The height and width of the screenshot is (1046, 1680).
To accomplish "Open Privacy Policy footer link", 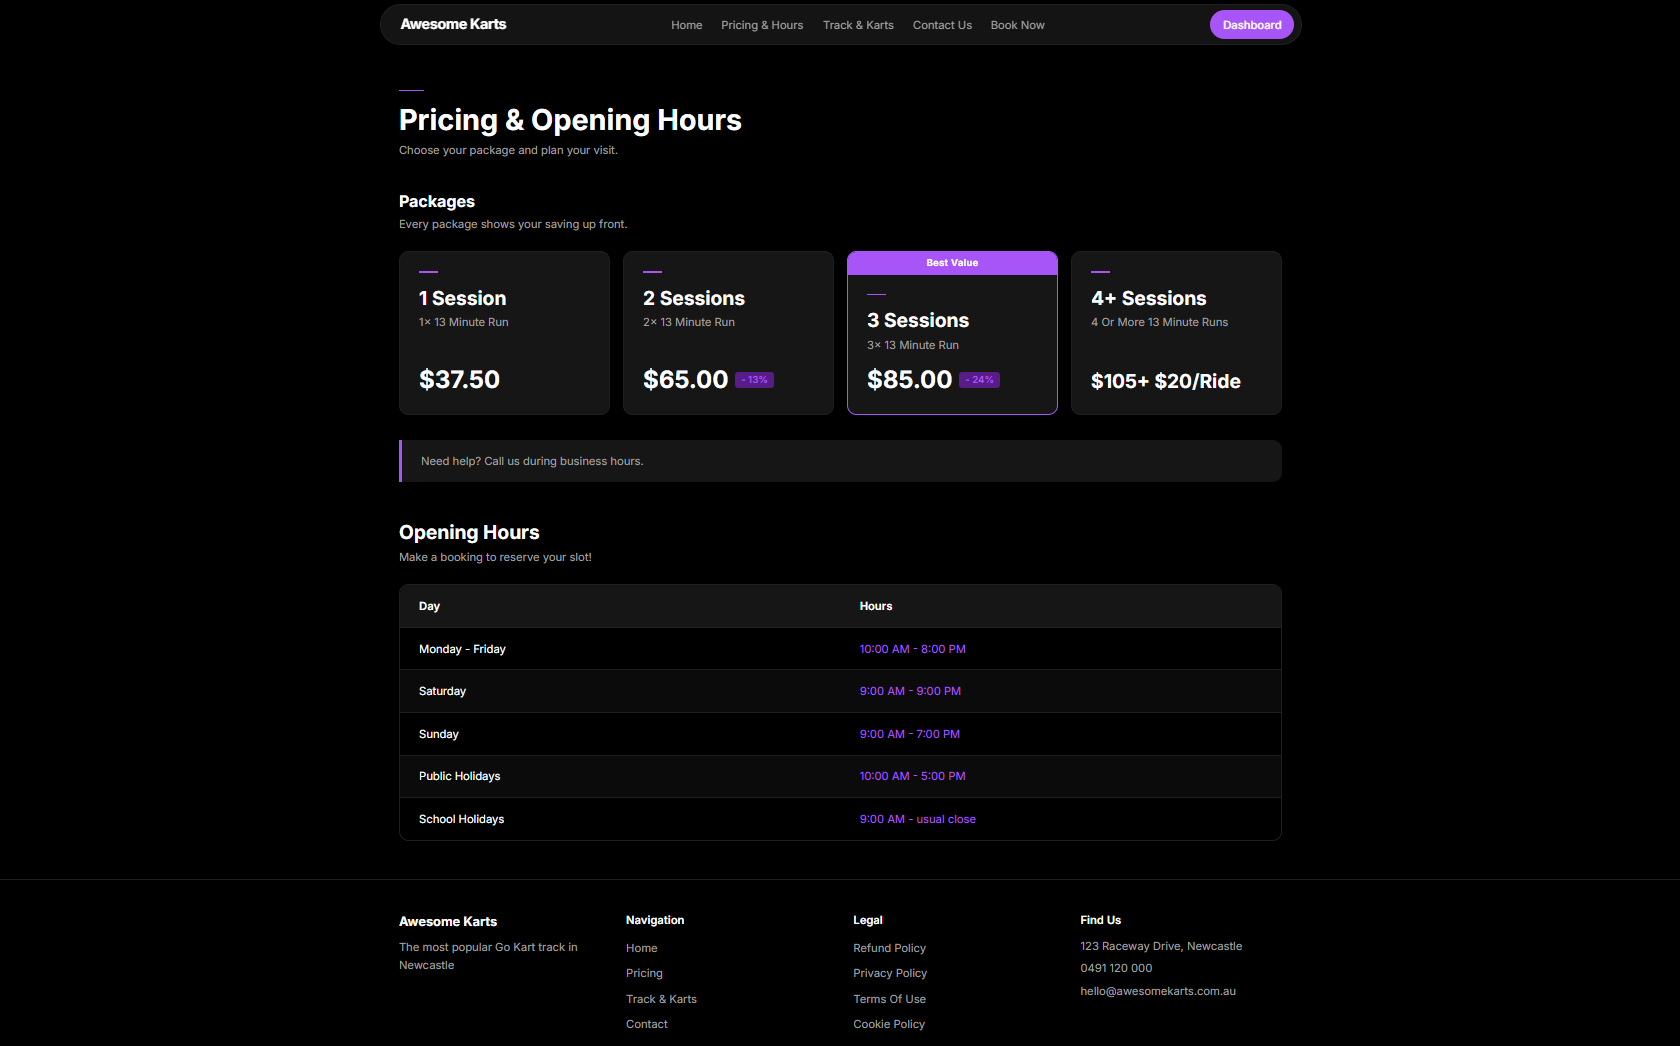I will (x=890, y=973).
